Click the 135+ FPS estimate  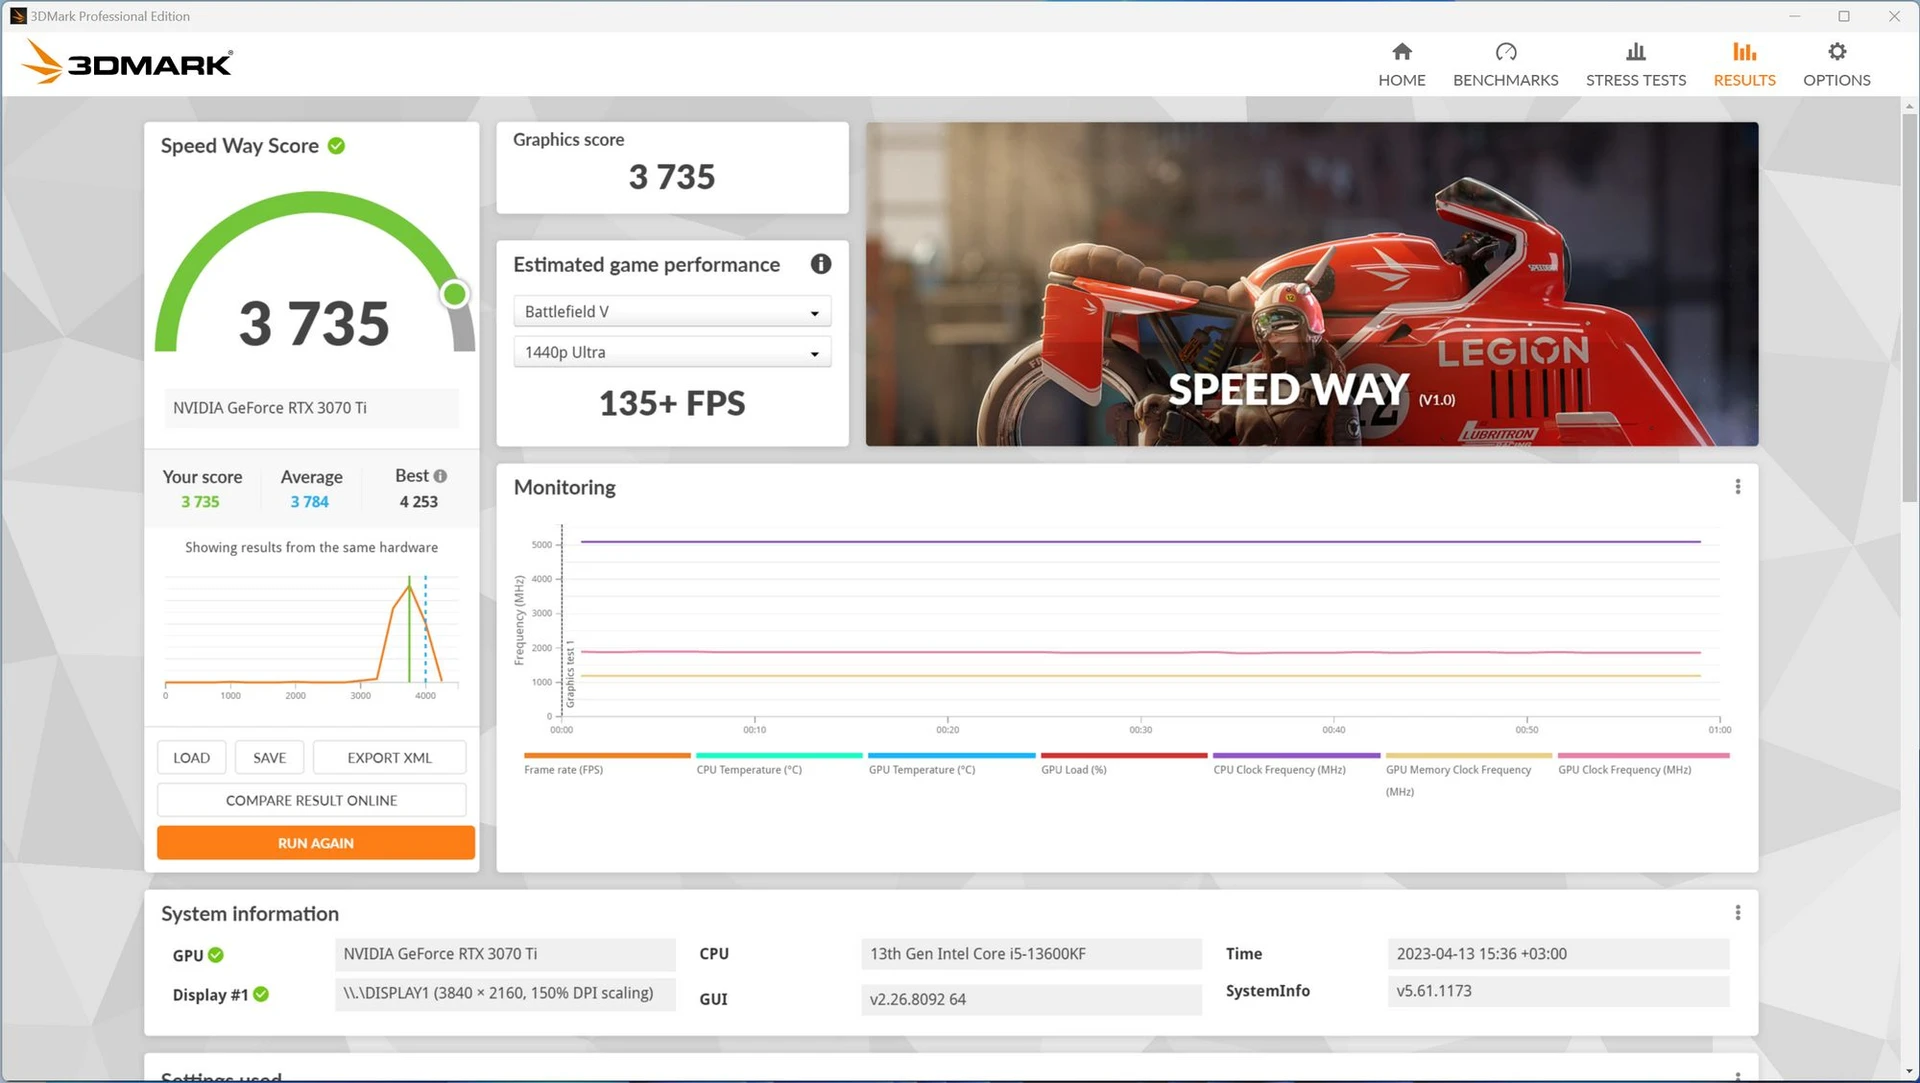tap(672, 404)
